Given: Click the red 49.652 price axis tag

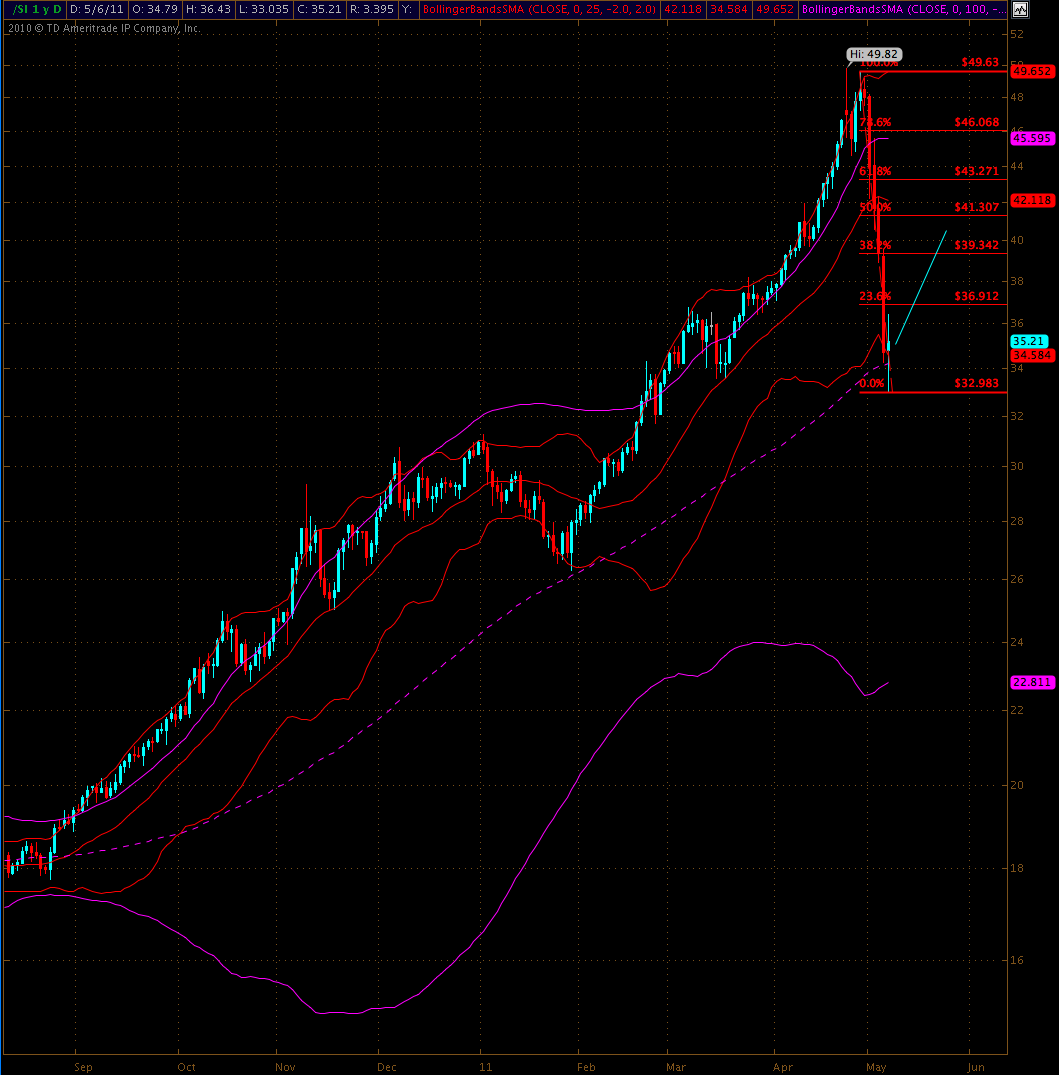Looking at the screenshot, I should (x=1031, y=71).
